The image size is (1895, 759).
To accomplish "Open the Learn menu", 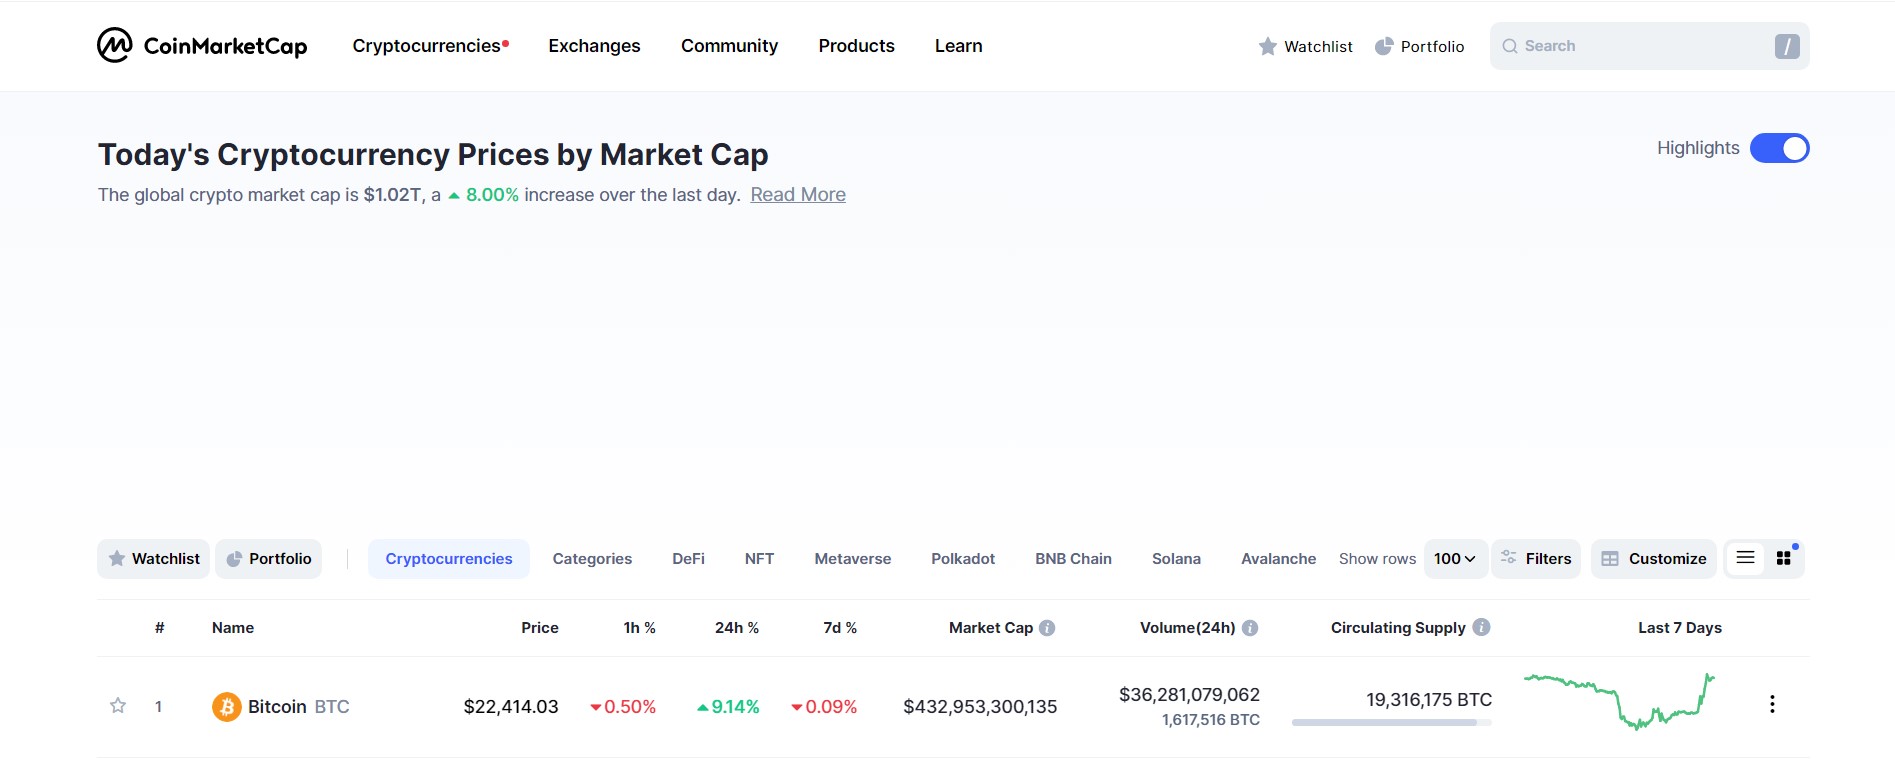I will [x=958, y=46].
